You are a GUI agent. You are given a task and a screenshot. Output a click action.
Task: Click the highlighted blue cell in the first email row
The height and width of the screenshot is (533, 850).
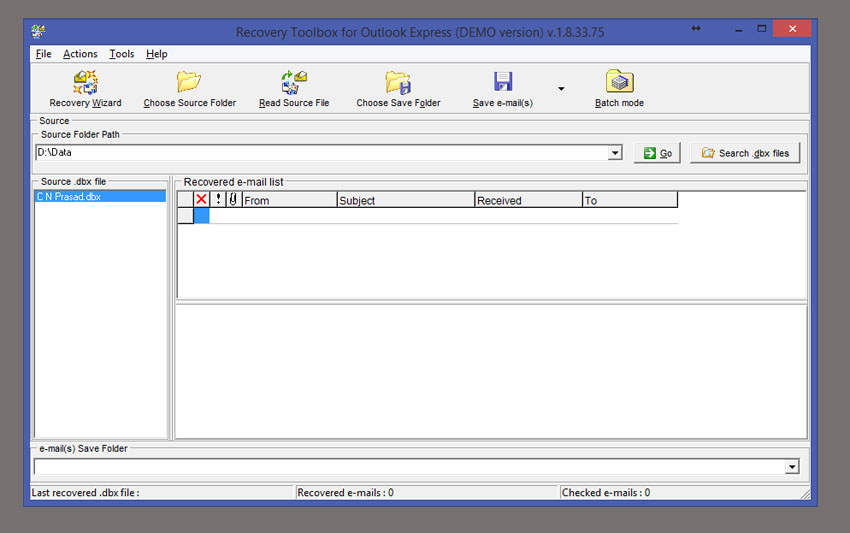(201, 216)
